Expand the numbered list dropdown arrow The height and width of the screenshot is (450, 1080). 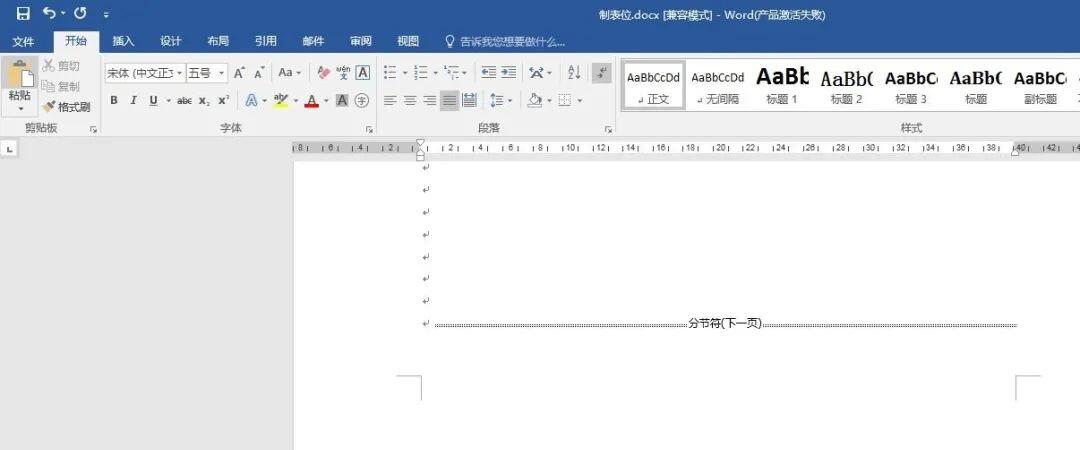[x=435, y=72]
